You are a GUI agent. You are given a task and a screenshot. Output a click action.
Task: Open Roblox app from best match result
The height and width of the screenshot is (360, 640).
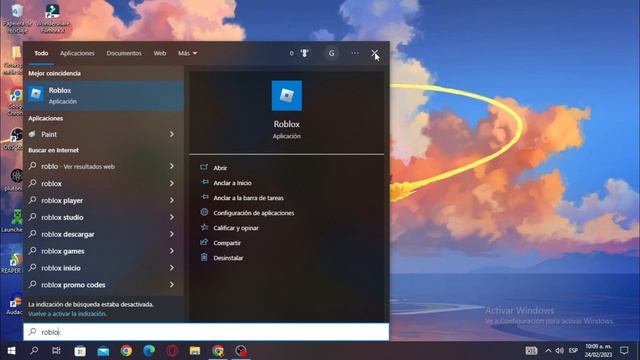(x=104, y=96)
